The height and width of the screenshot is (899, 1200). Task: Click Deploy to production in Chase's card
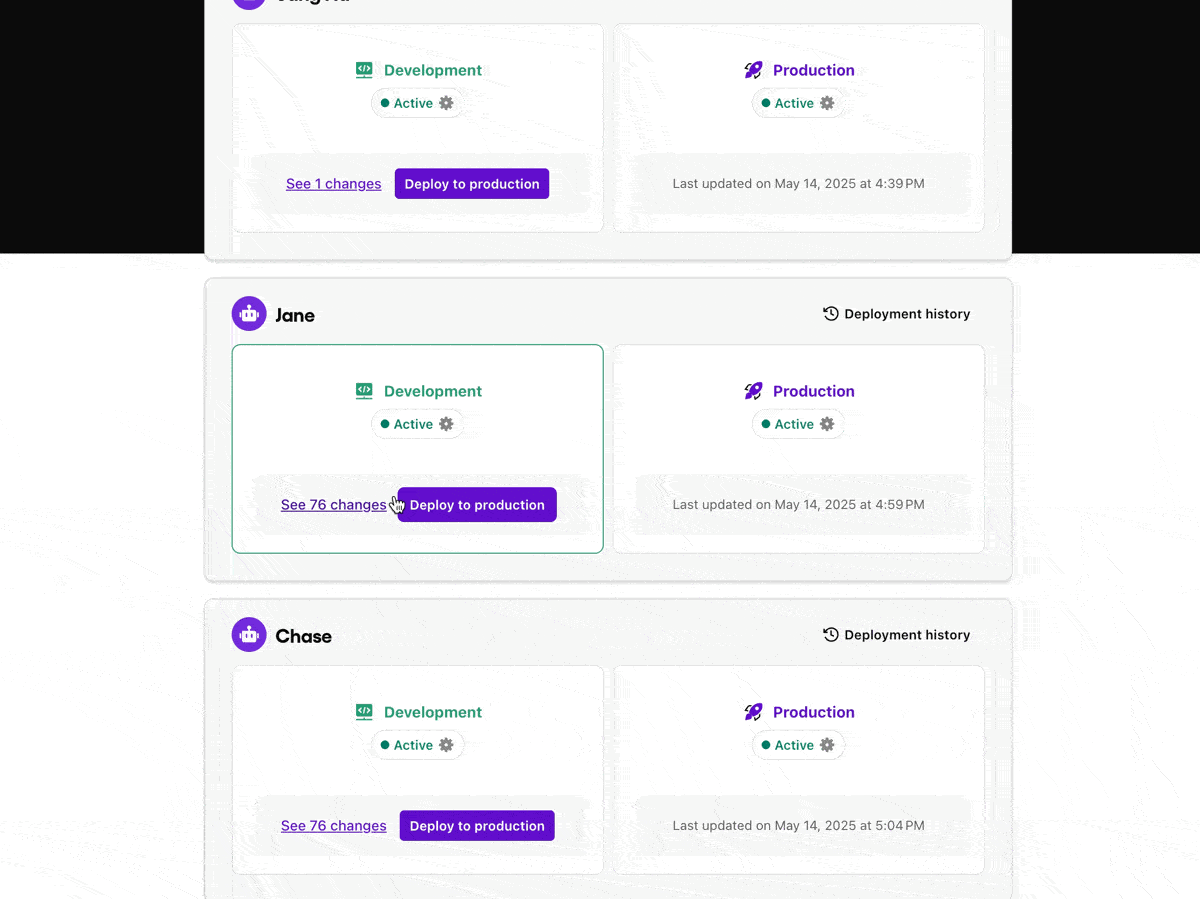(477, 825)
